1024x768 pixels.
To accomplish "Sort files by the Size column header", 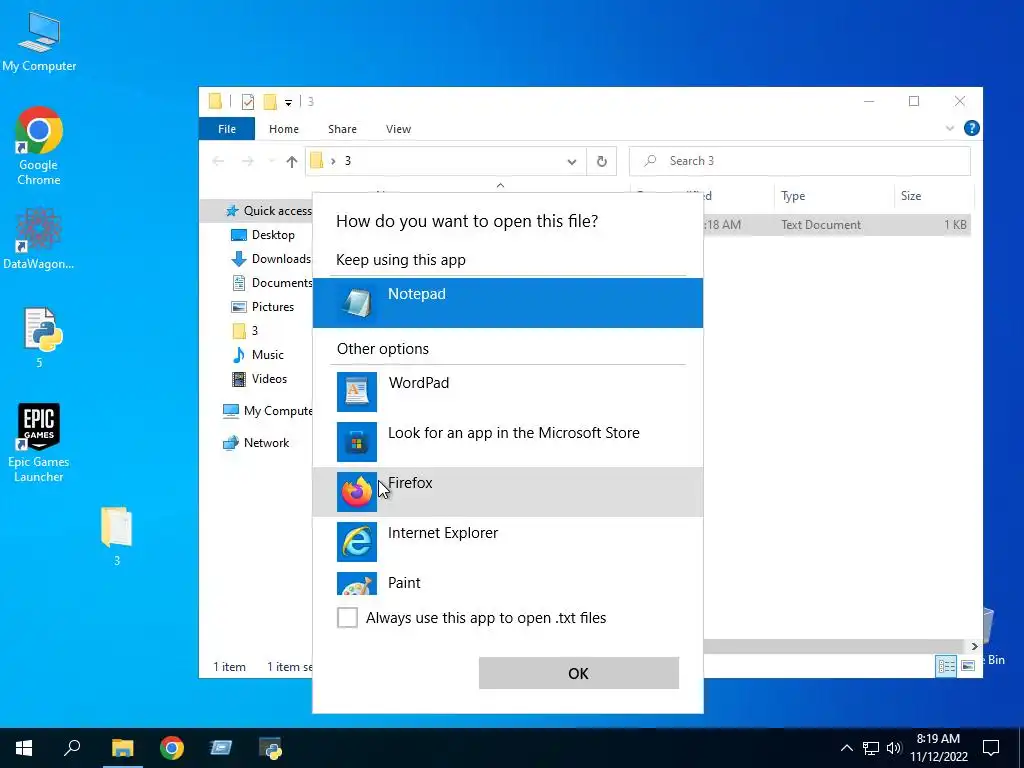I will tap(933, 196).
